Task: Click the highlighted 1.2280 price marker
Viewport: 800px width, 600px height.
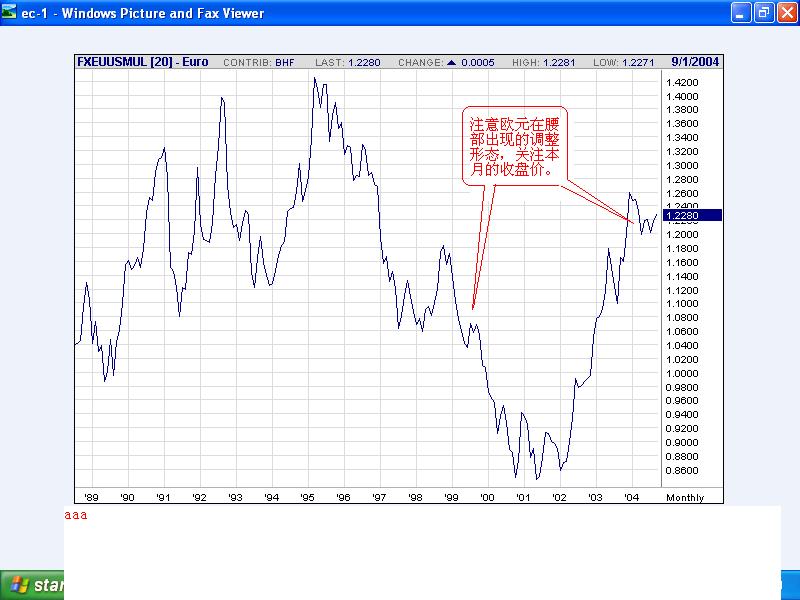Action: tap(692, 215)
